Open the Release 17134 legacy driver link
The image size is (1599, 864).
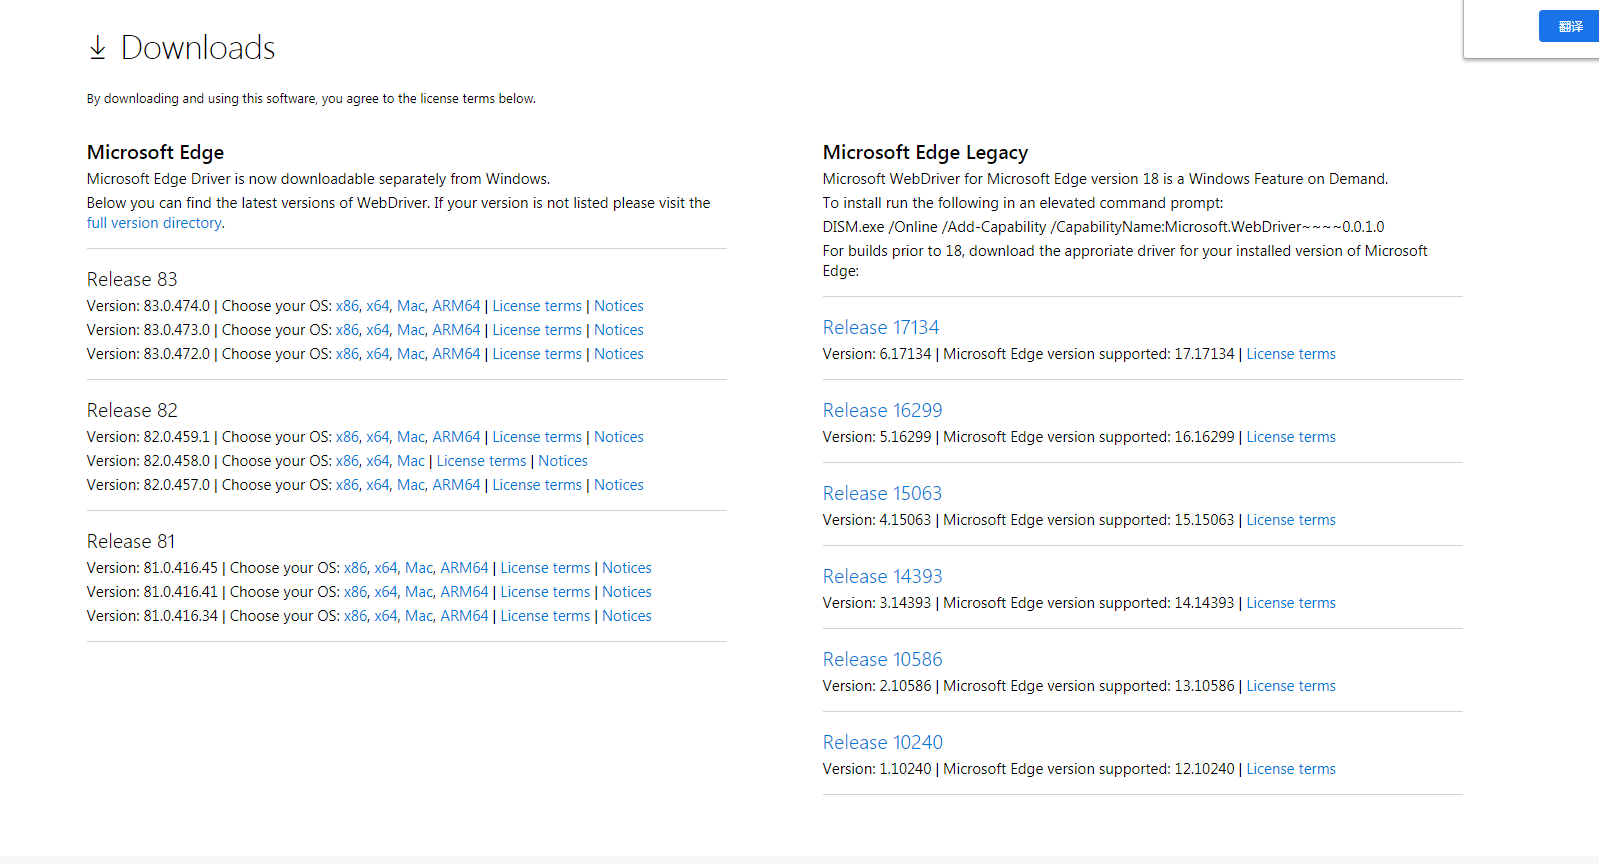coord(881,327)
